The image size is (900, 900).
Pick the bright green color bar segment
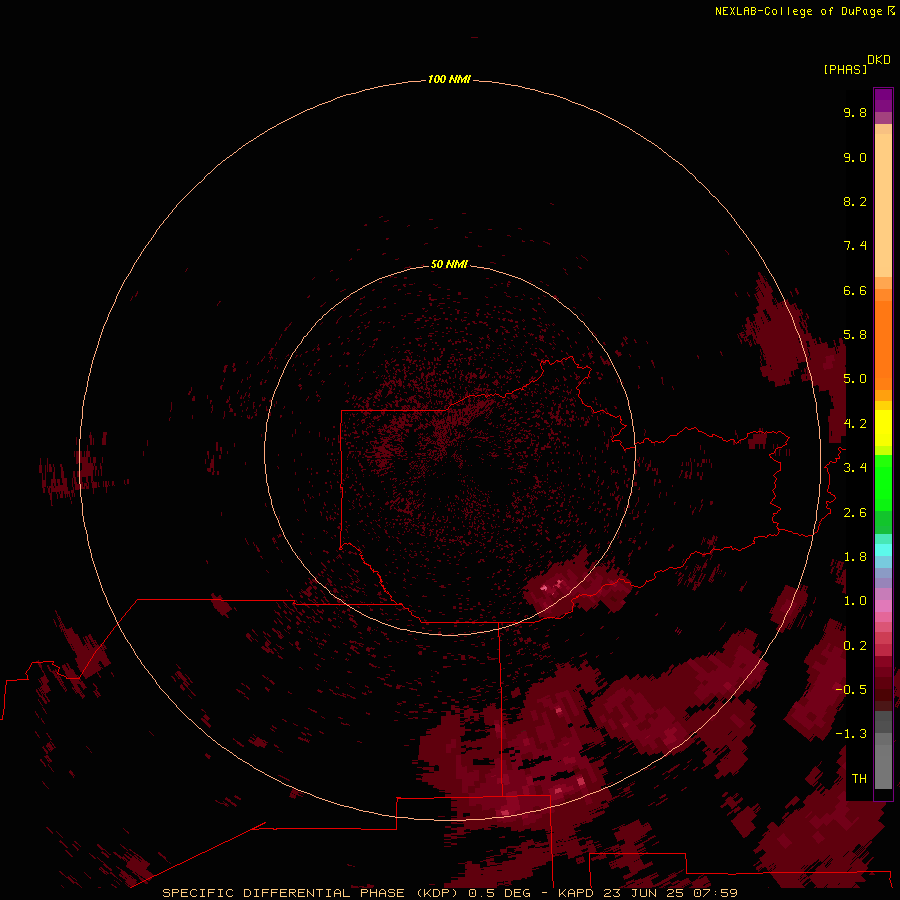883,482
